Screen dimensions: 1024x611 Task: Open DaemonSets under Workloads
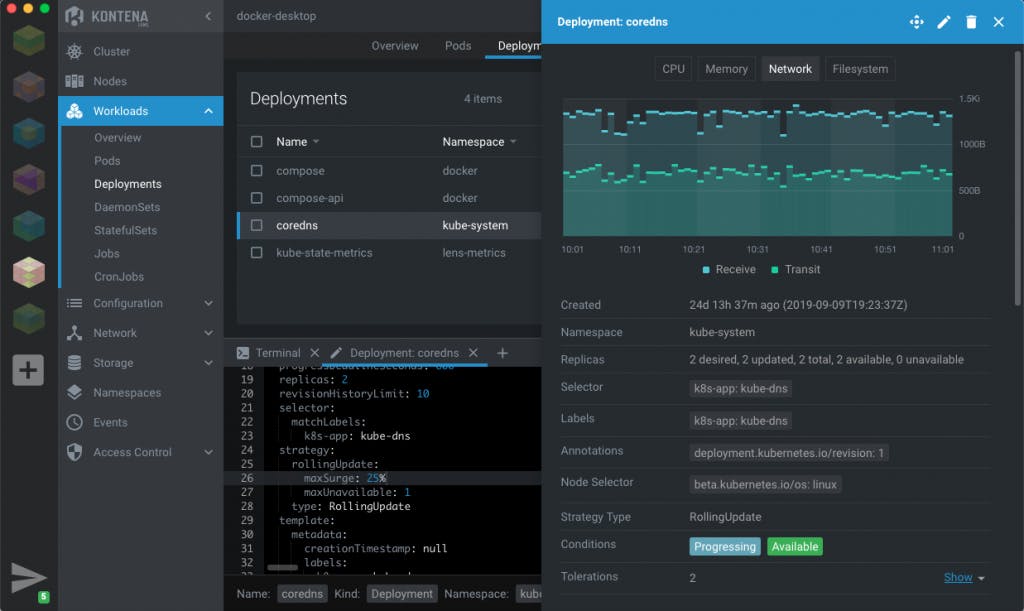click(127, 207)
